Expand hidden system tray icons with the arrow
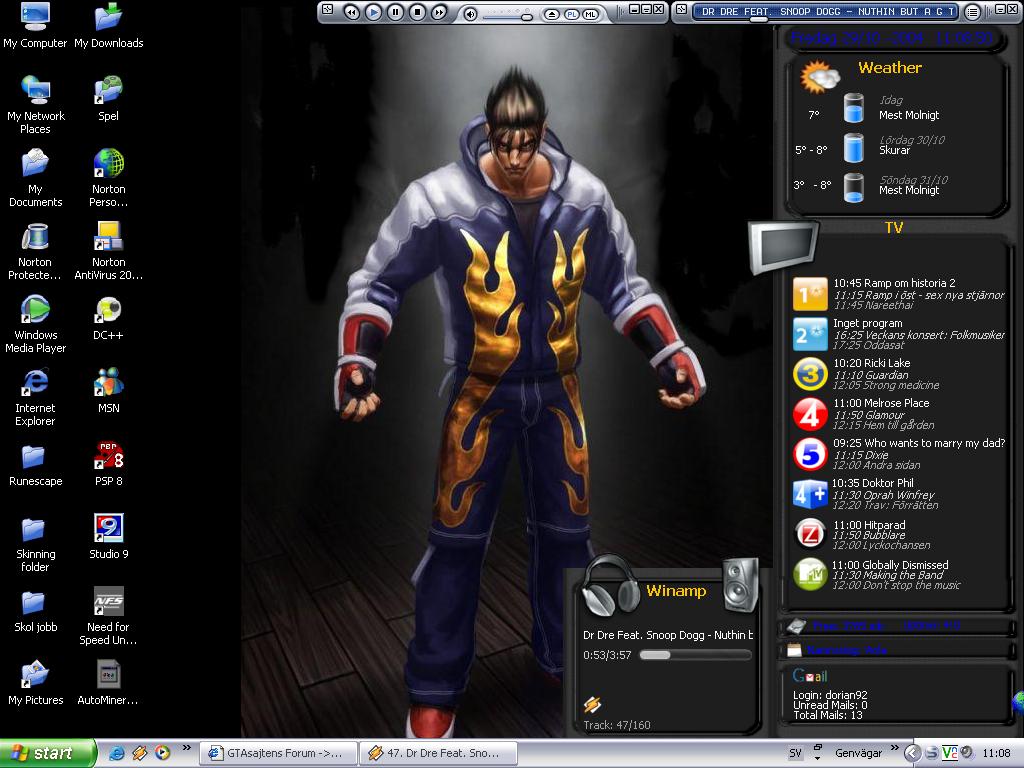 [x=912, y=753]
